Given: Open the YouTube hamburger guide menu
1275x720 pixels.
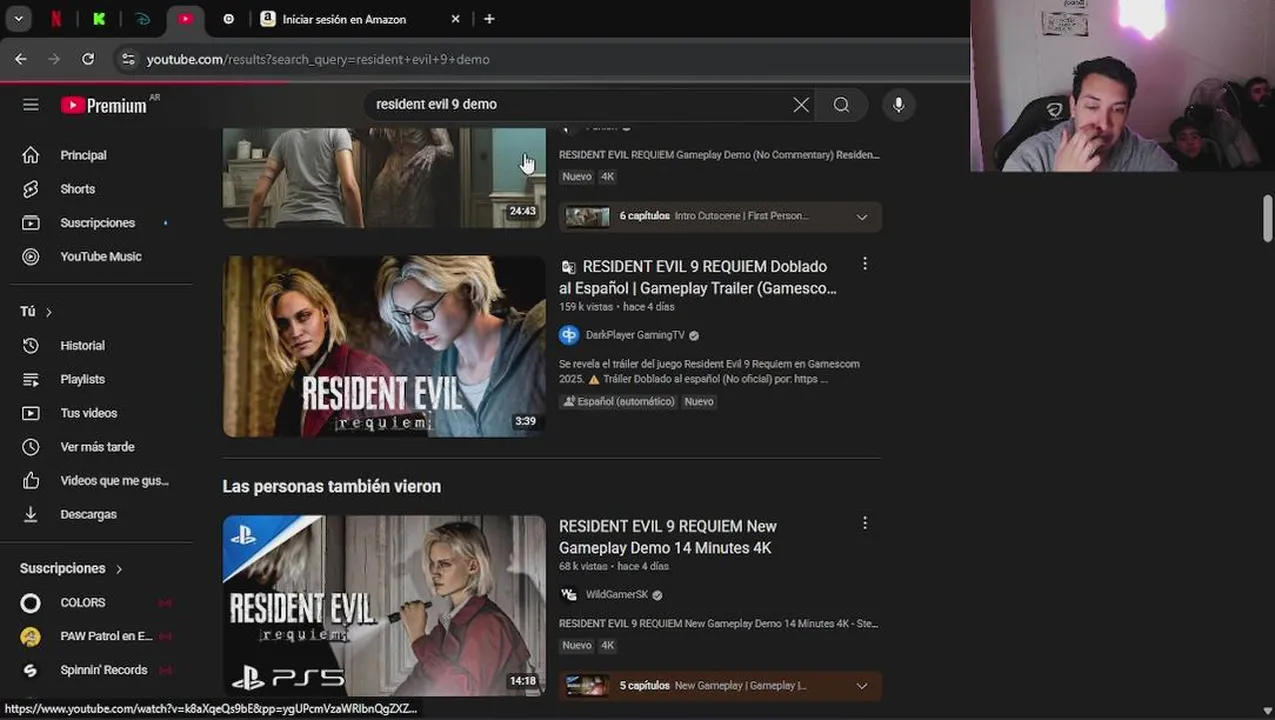Looking at the screenshot, I should pos(31,105).
